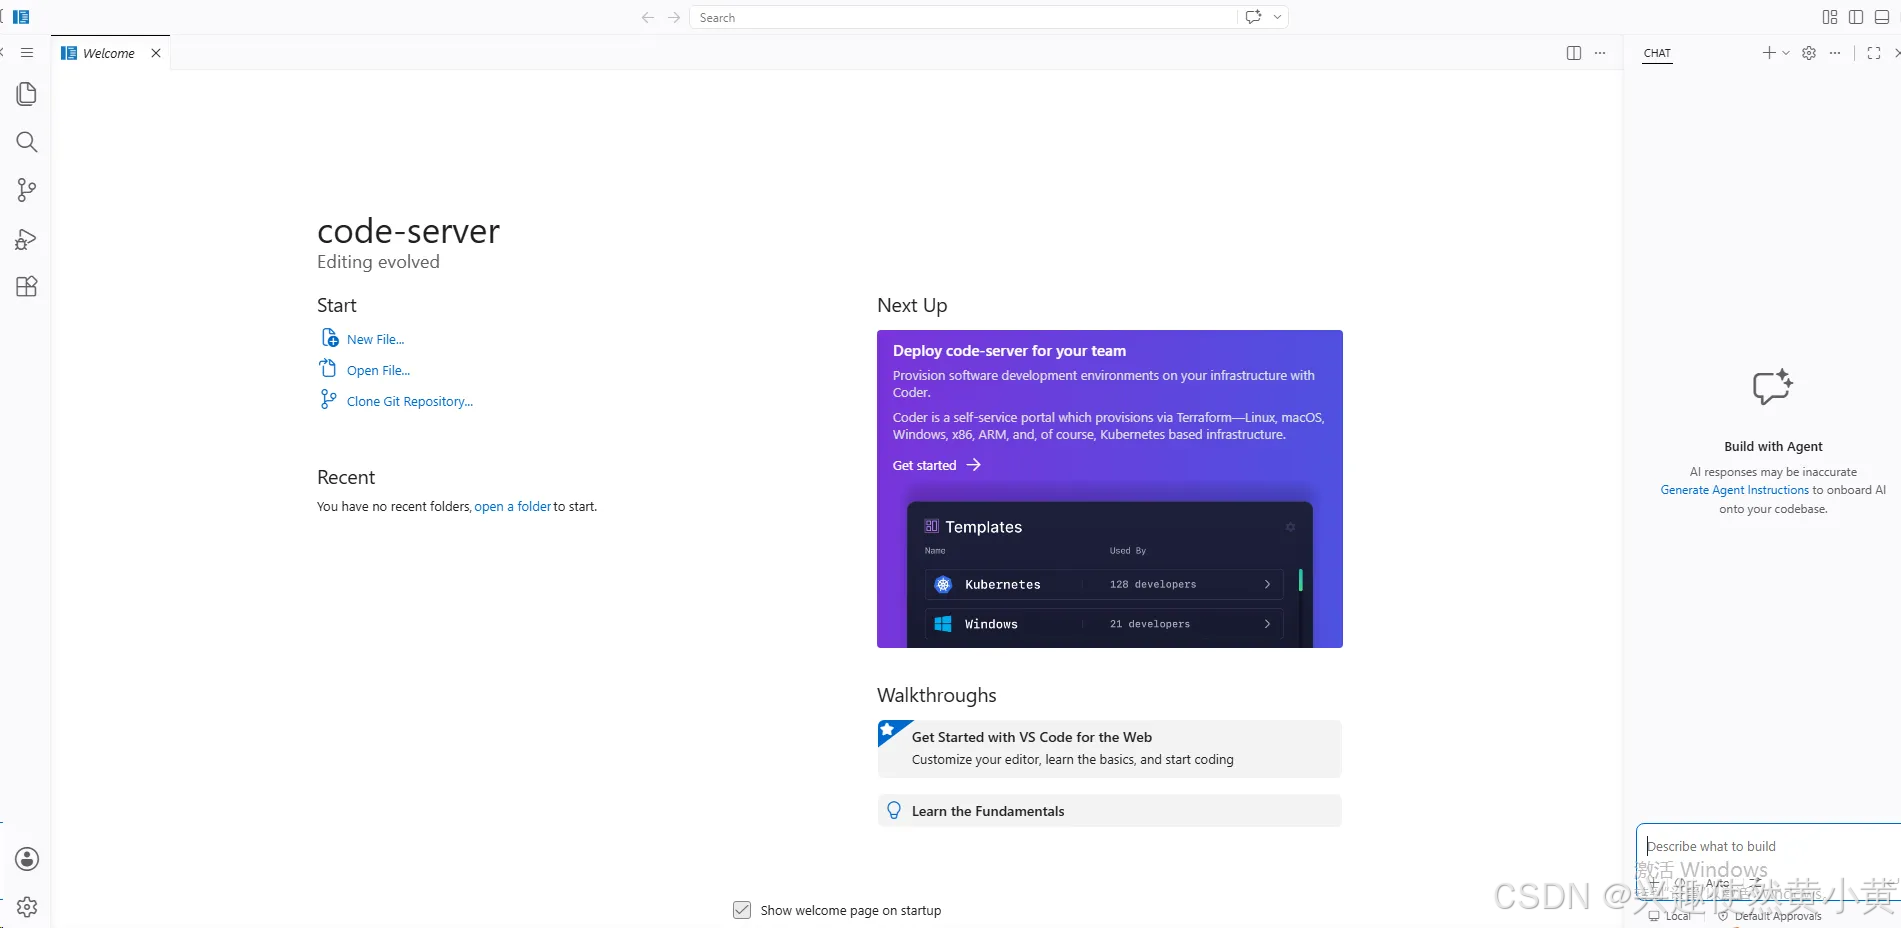
Task: Open the Local session target dropdown
Action: [x=1670, y=916]
